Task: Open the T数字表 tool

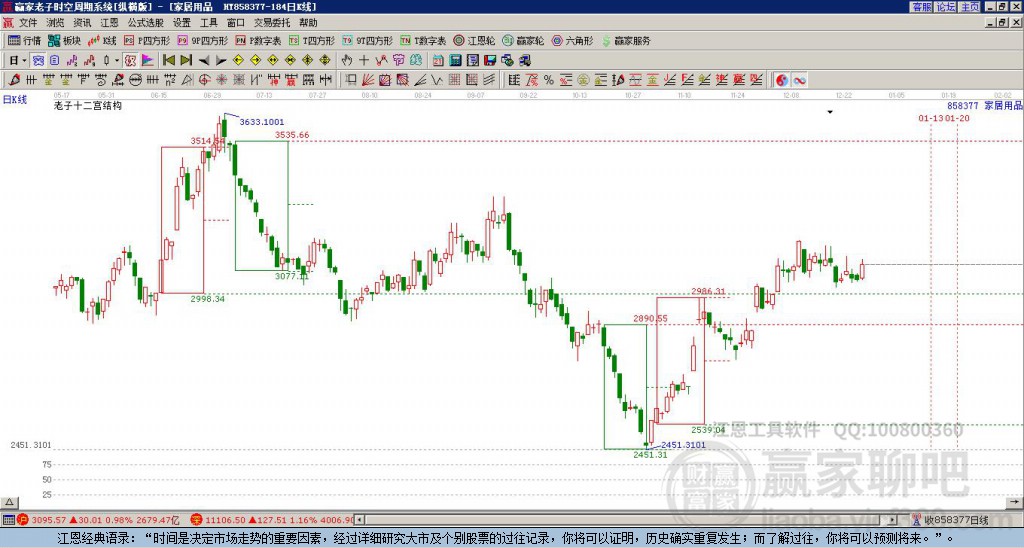Action: (x=423, y=40)
